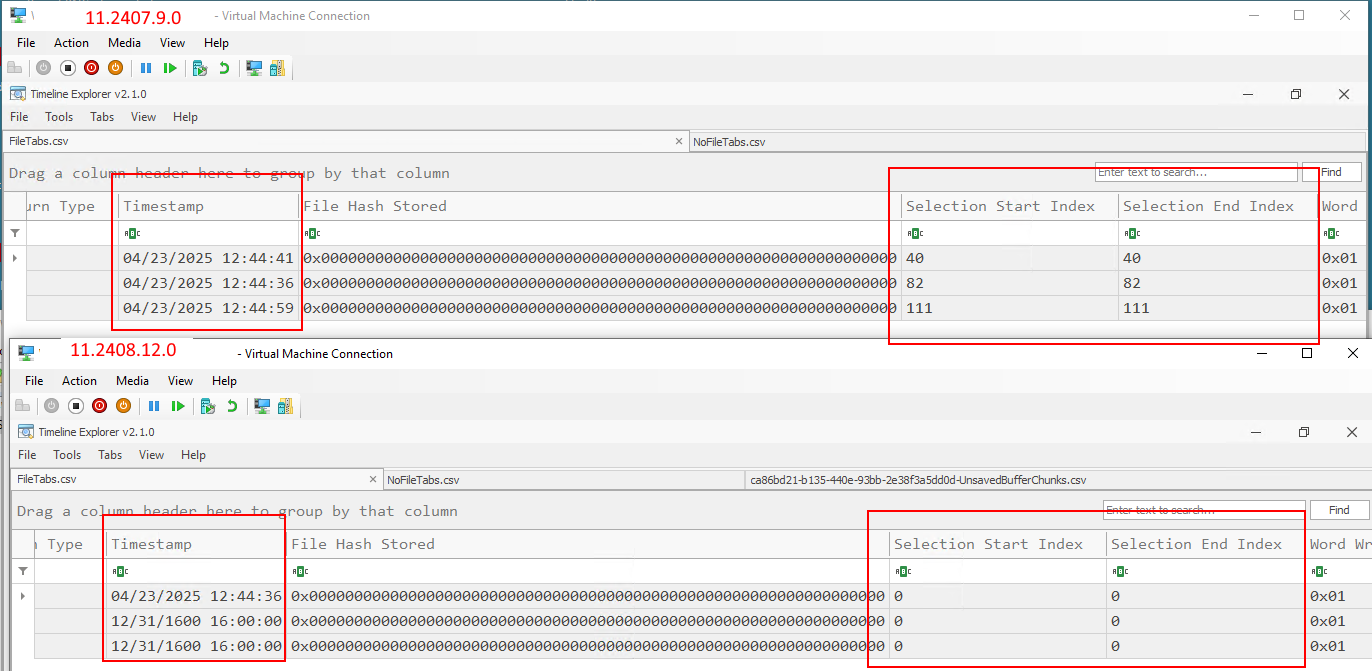Click Turn Off icon in 11.2407.9.0 window
The image size is (1372, 671).
(x=68, y=68)
